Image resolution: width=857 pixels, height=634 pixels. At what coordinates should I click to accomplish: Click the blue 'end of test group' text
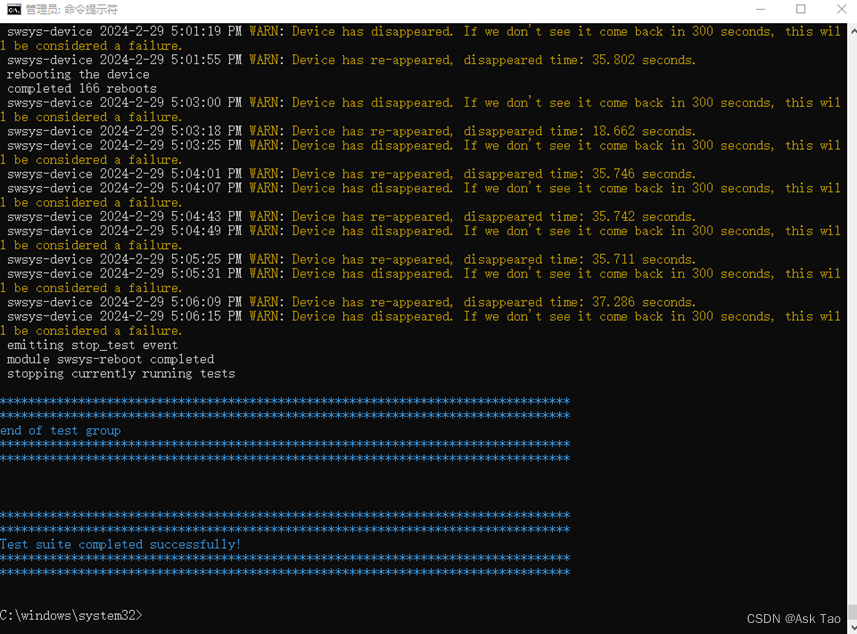pos(60,431)
